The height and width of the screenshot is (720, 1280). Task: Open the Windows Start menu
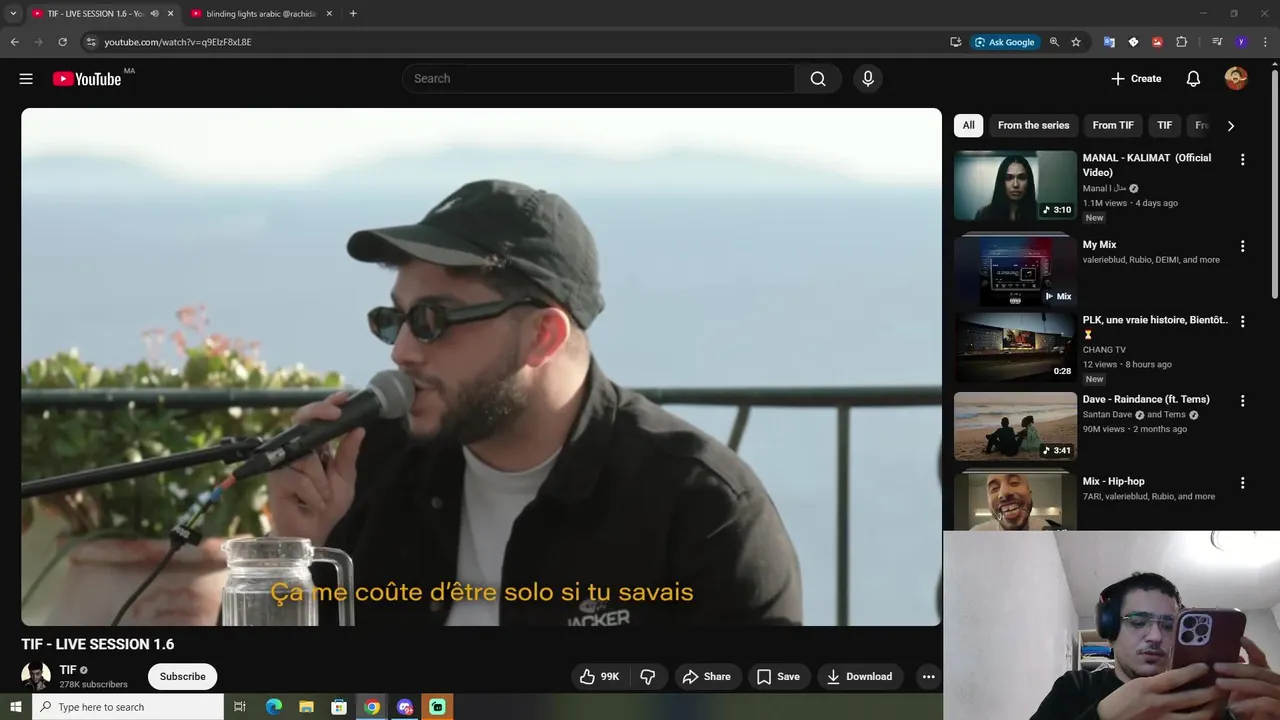point(15,707)
